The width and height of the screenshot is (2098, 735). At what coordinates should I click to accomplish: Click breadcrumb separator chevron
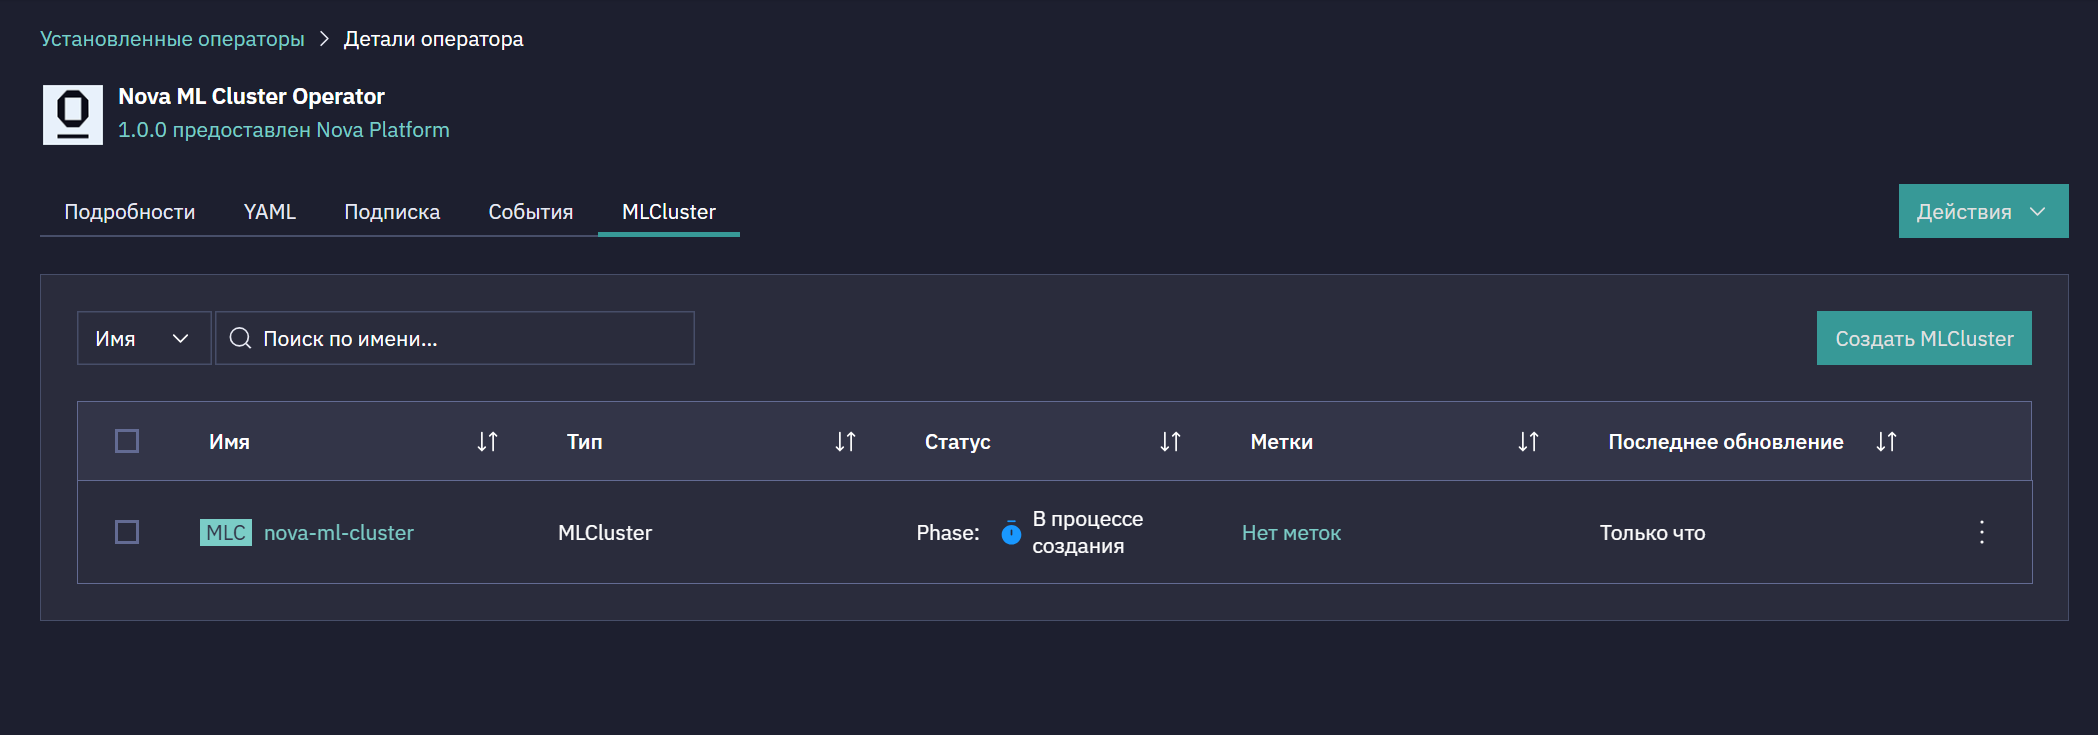pyautogui.click(x=324, y=39)
